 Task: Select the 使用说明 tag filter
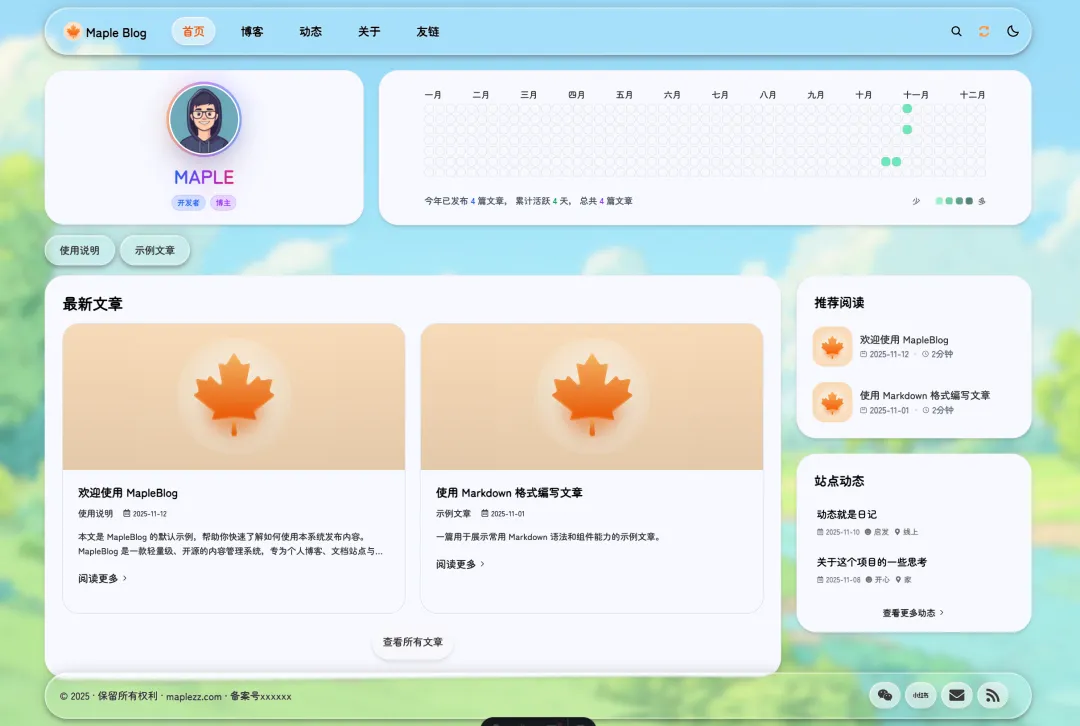79,250
